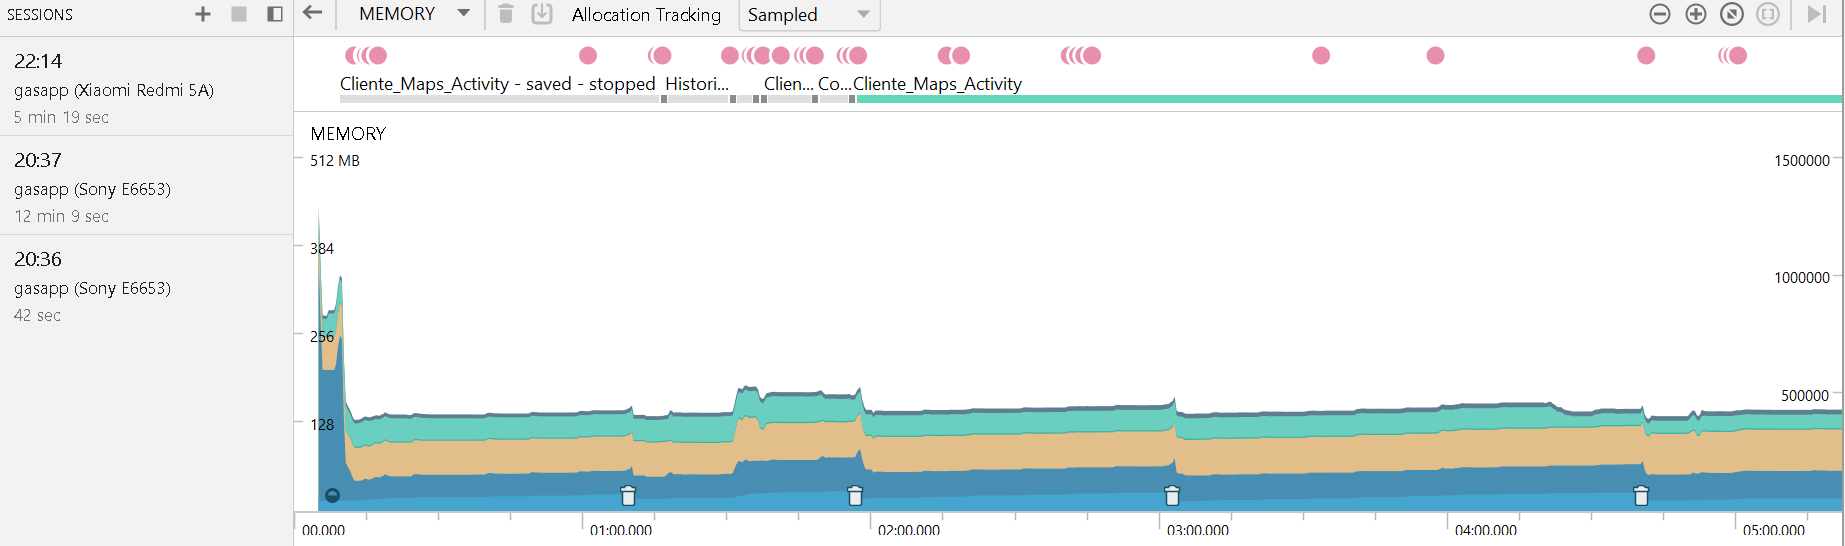1845x546 pixels.
Task: Dump Java heap with download icon
Action: pos(542,14)
